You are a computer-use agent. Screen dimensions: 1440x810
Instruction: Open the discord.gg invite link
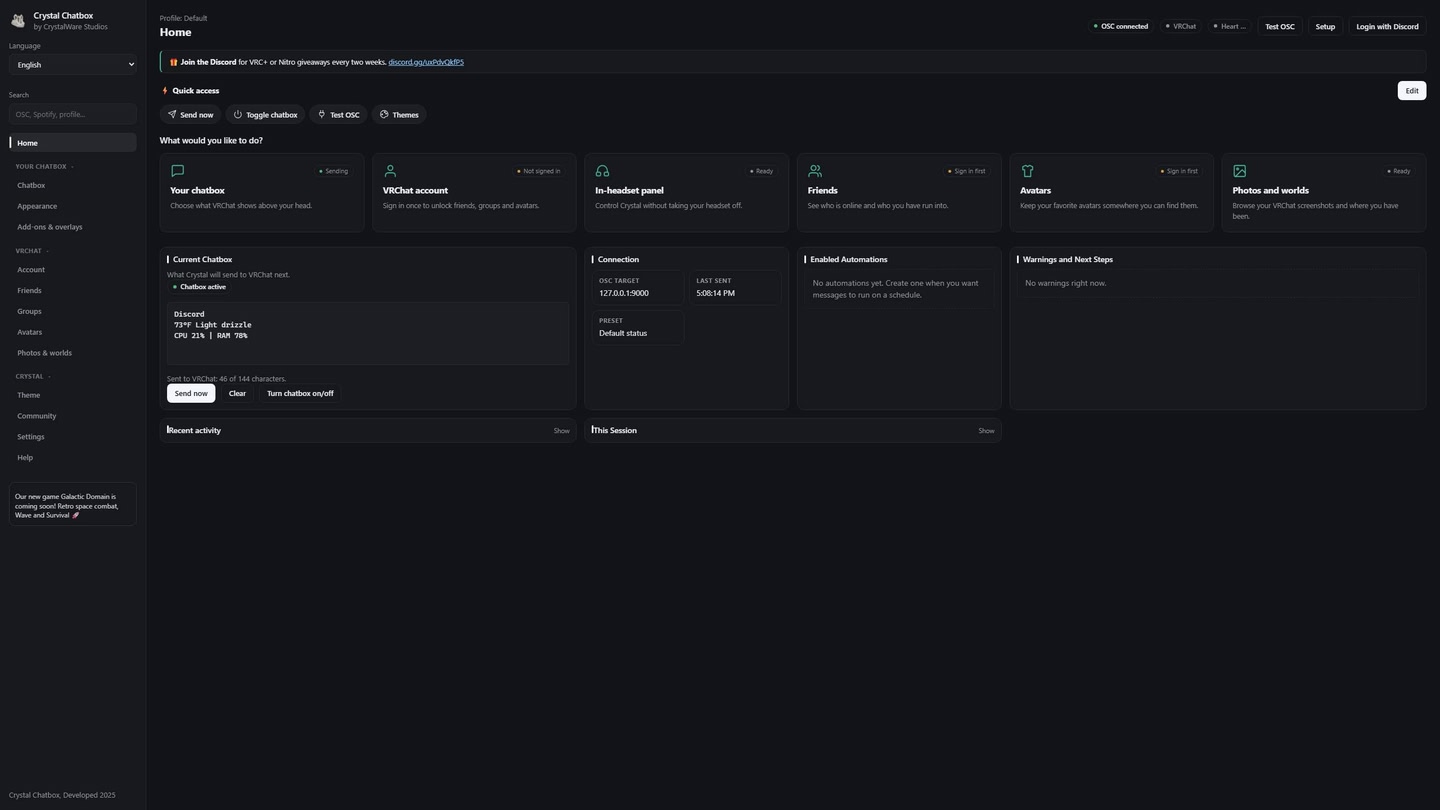(x=426, y=62)
